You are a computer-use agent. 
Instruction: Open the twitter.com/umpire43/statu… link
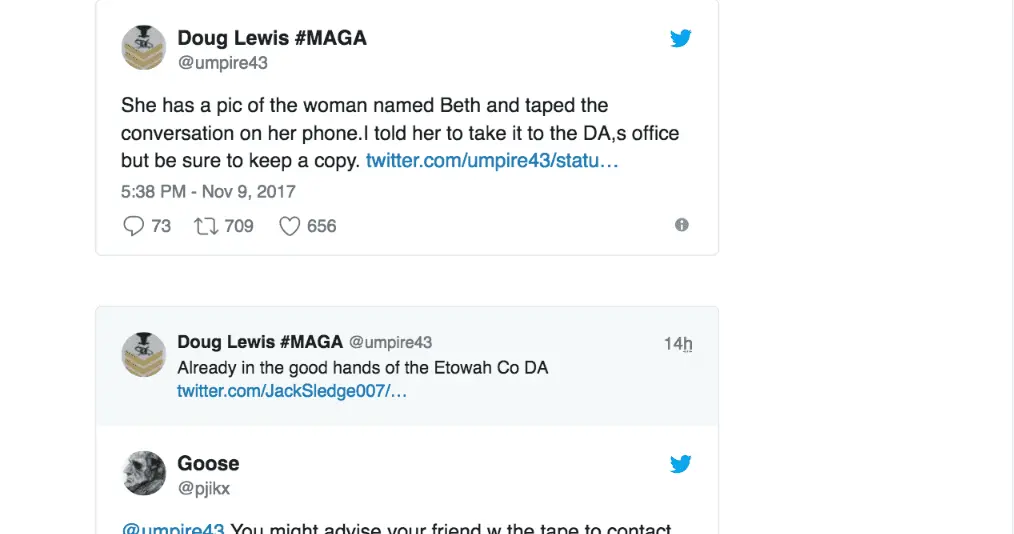coord(492,160)
